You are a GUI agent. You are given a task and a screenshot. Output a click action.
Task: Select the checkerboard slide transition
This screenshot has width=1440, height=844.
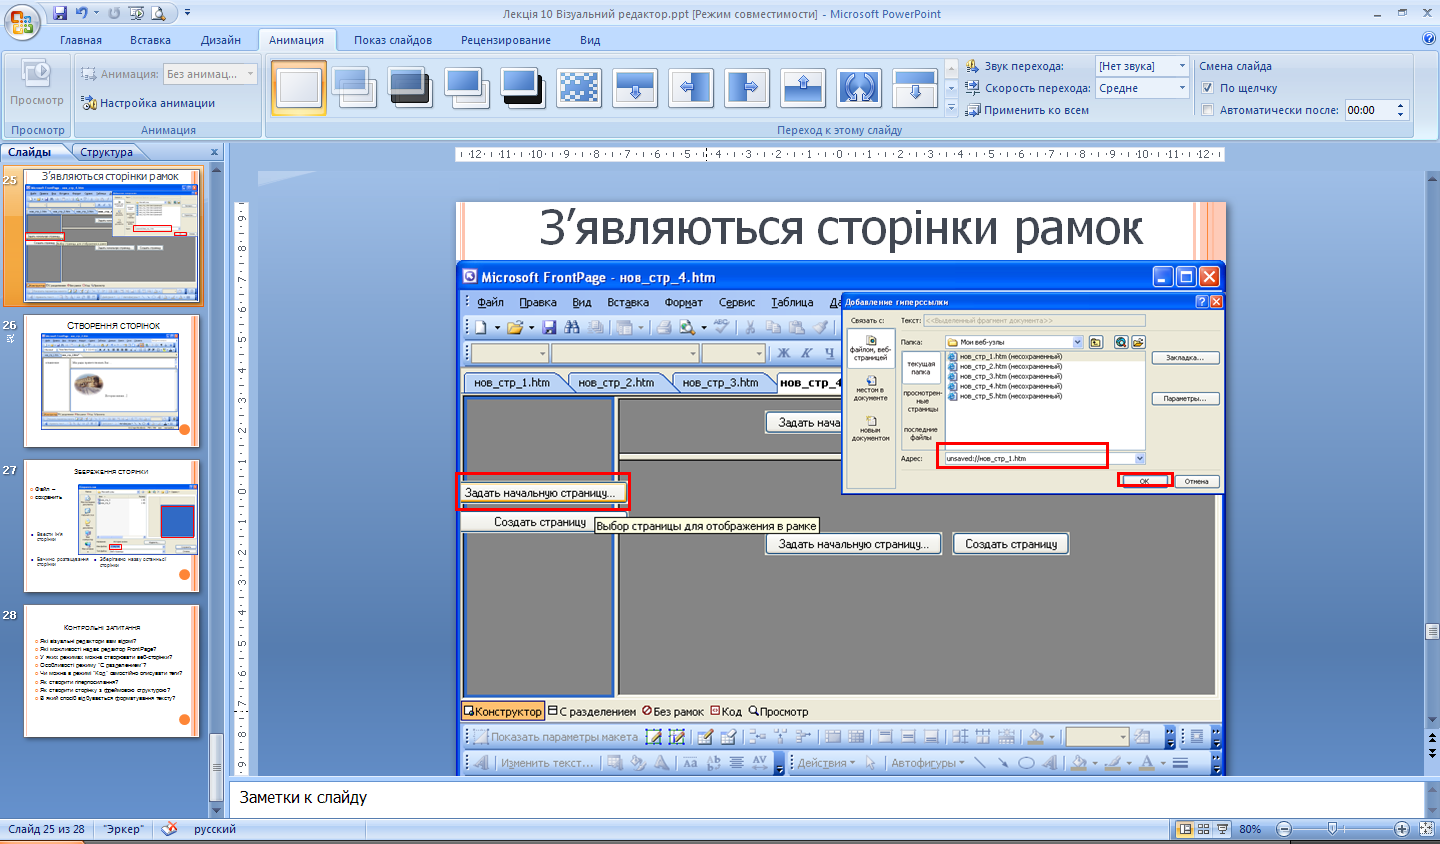[x=579, y=88]
